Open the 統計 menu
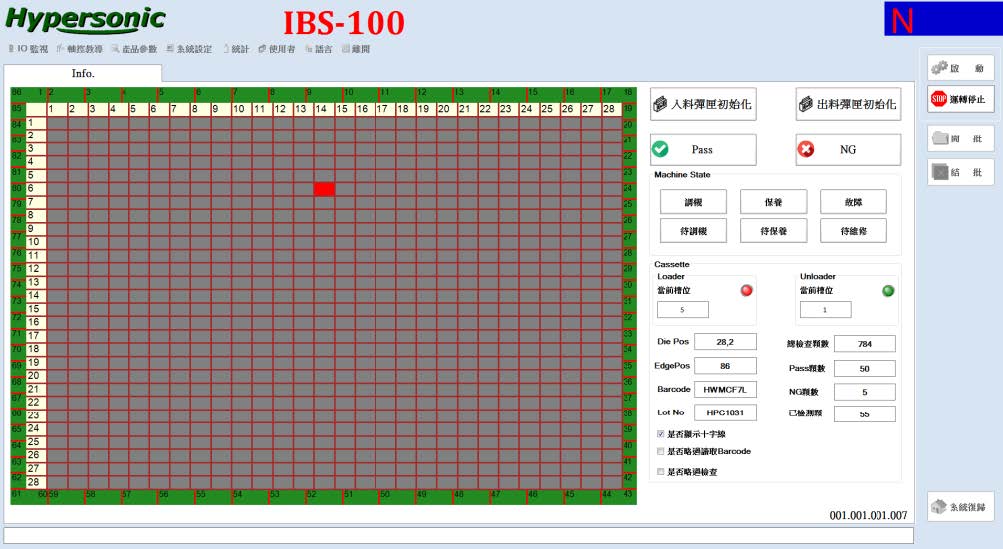 [x=236, y=49]
